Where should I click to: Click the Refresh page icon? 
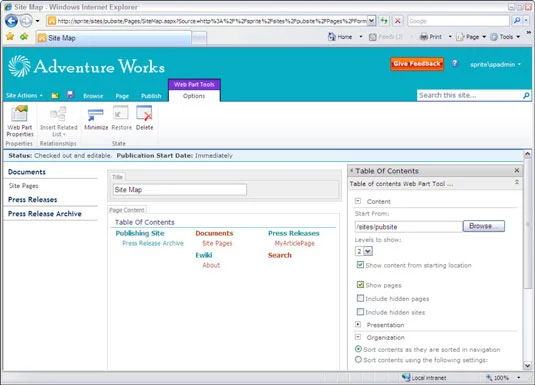(384, 21)
